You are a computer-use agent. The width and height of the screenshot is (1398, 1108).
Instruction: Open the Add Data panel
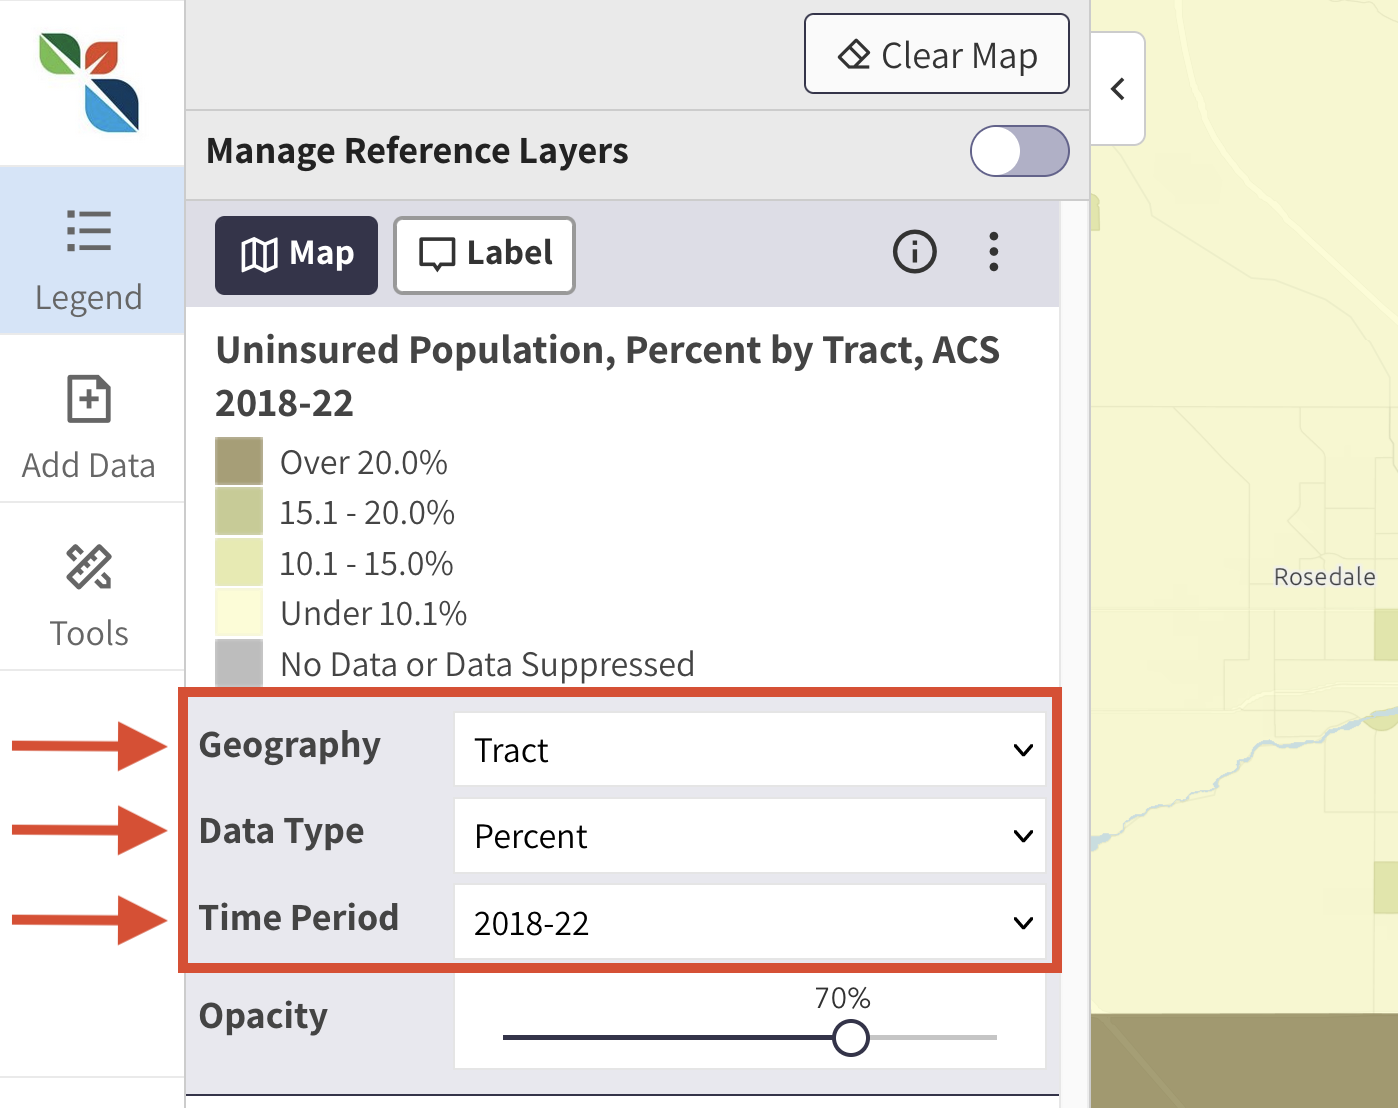[89, 420]
